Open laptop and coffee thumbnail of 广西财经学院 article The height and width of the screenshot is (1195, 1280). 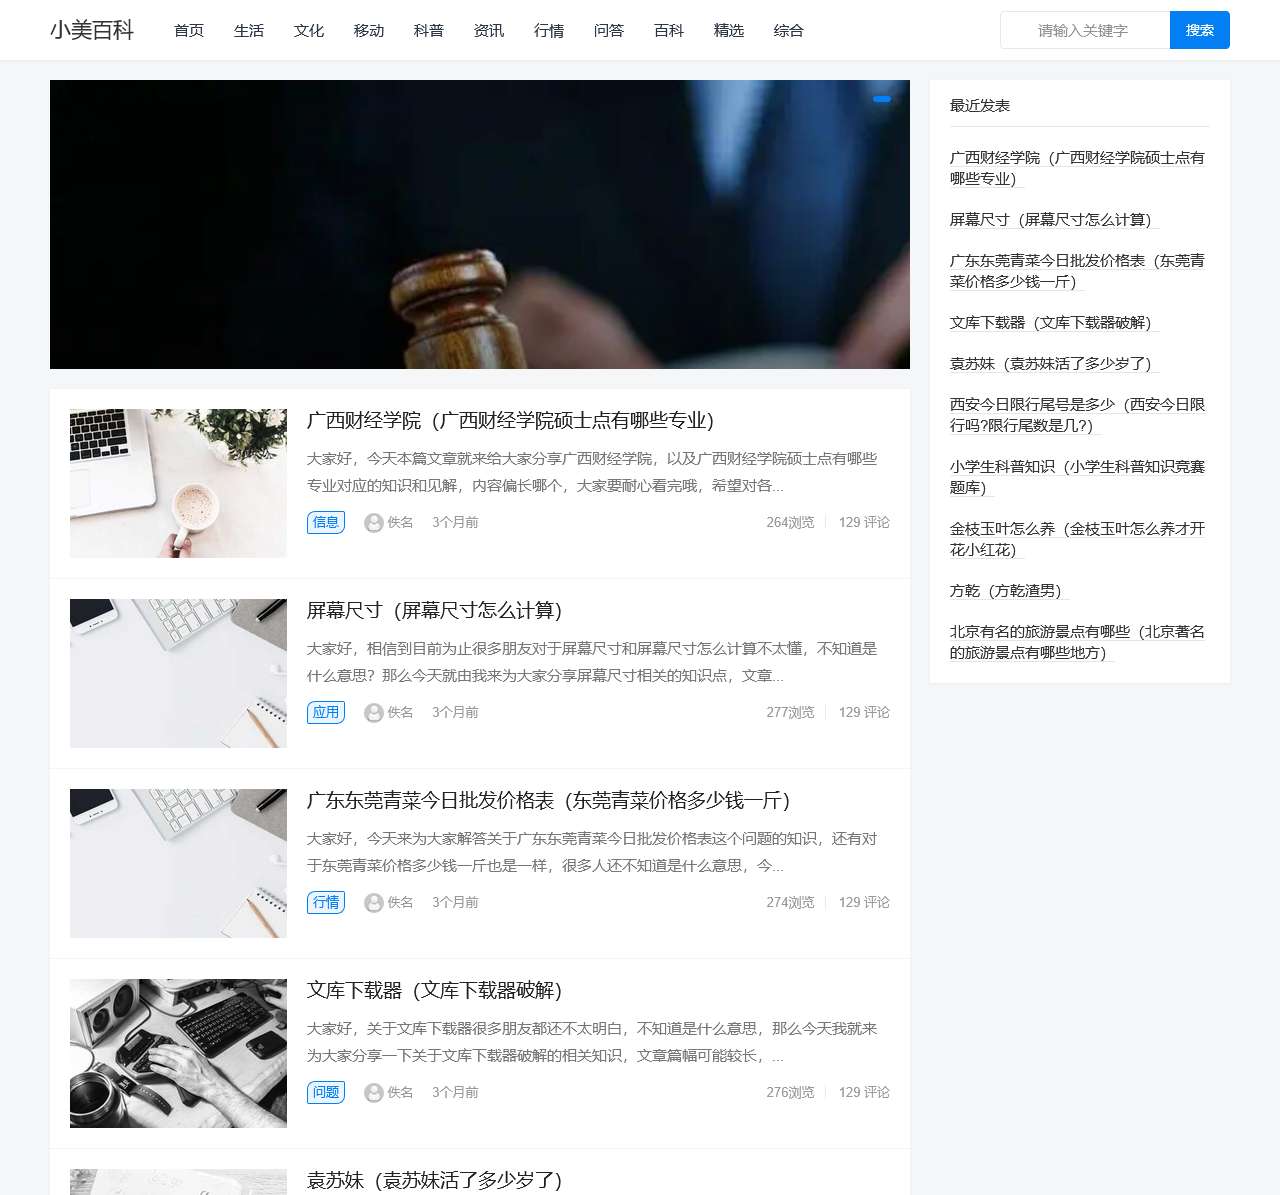[x=178, y=483]
